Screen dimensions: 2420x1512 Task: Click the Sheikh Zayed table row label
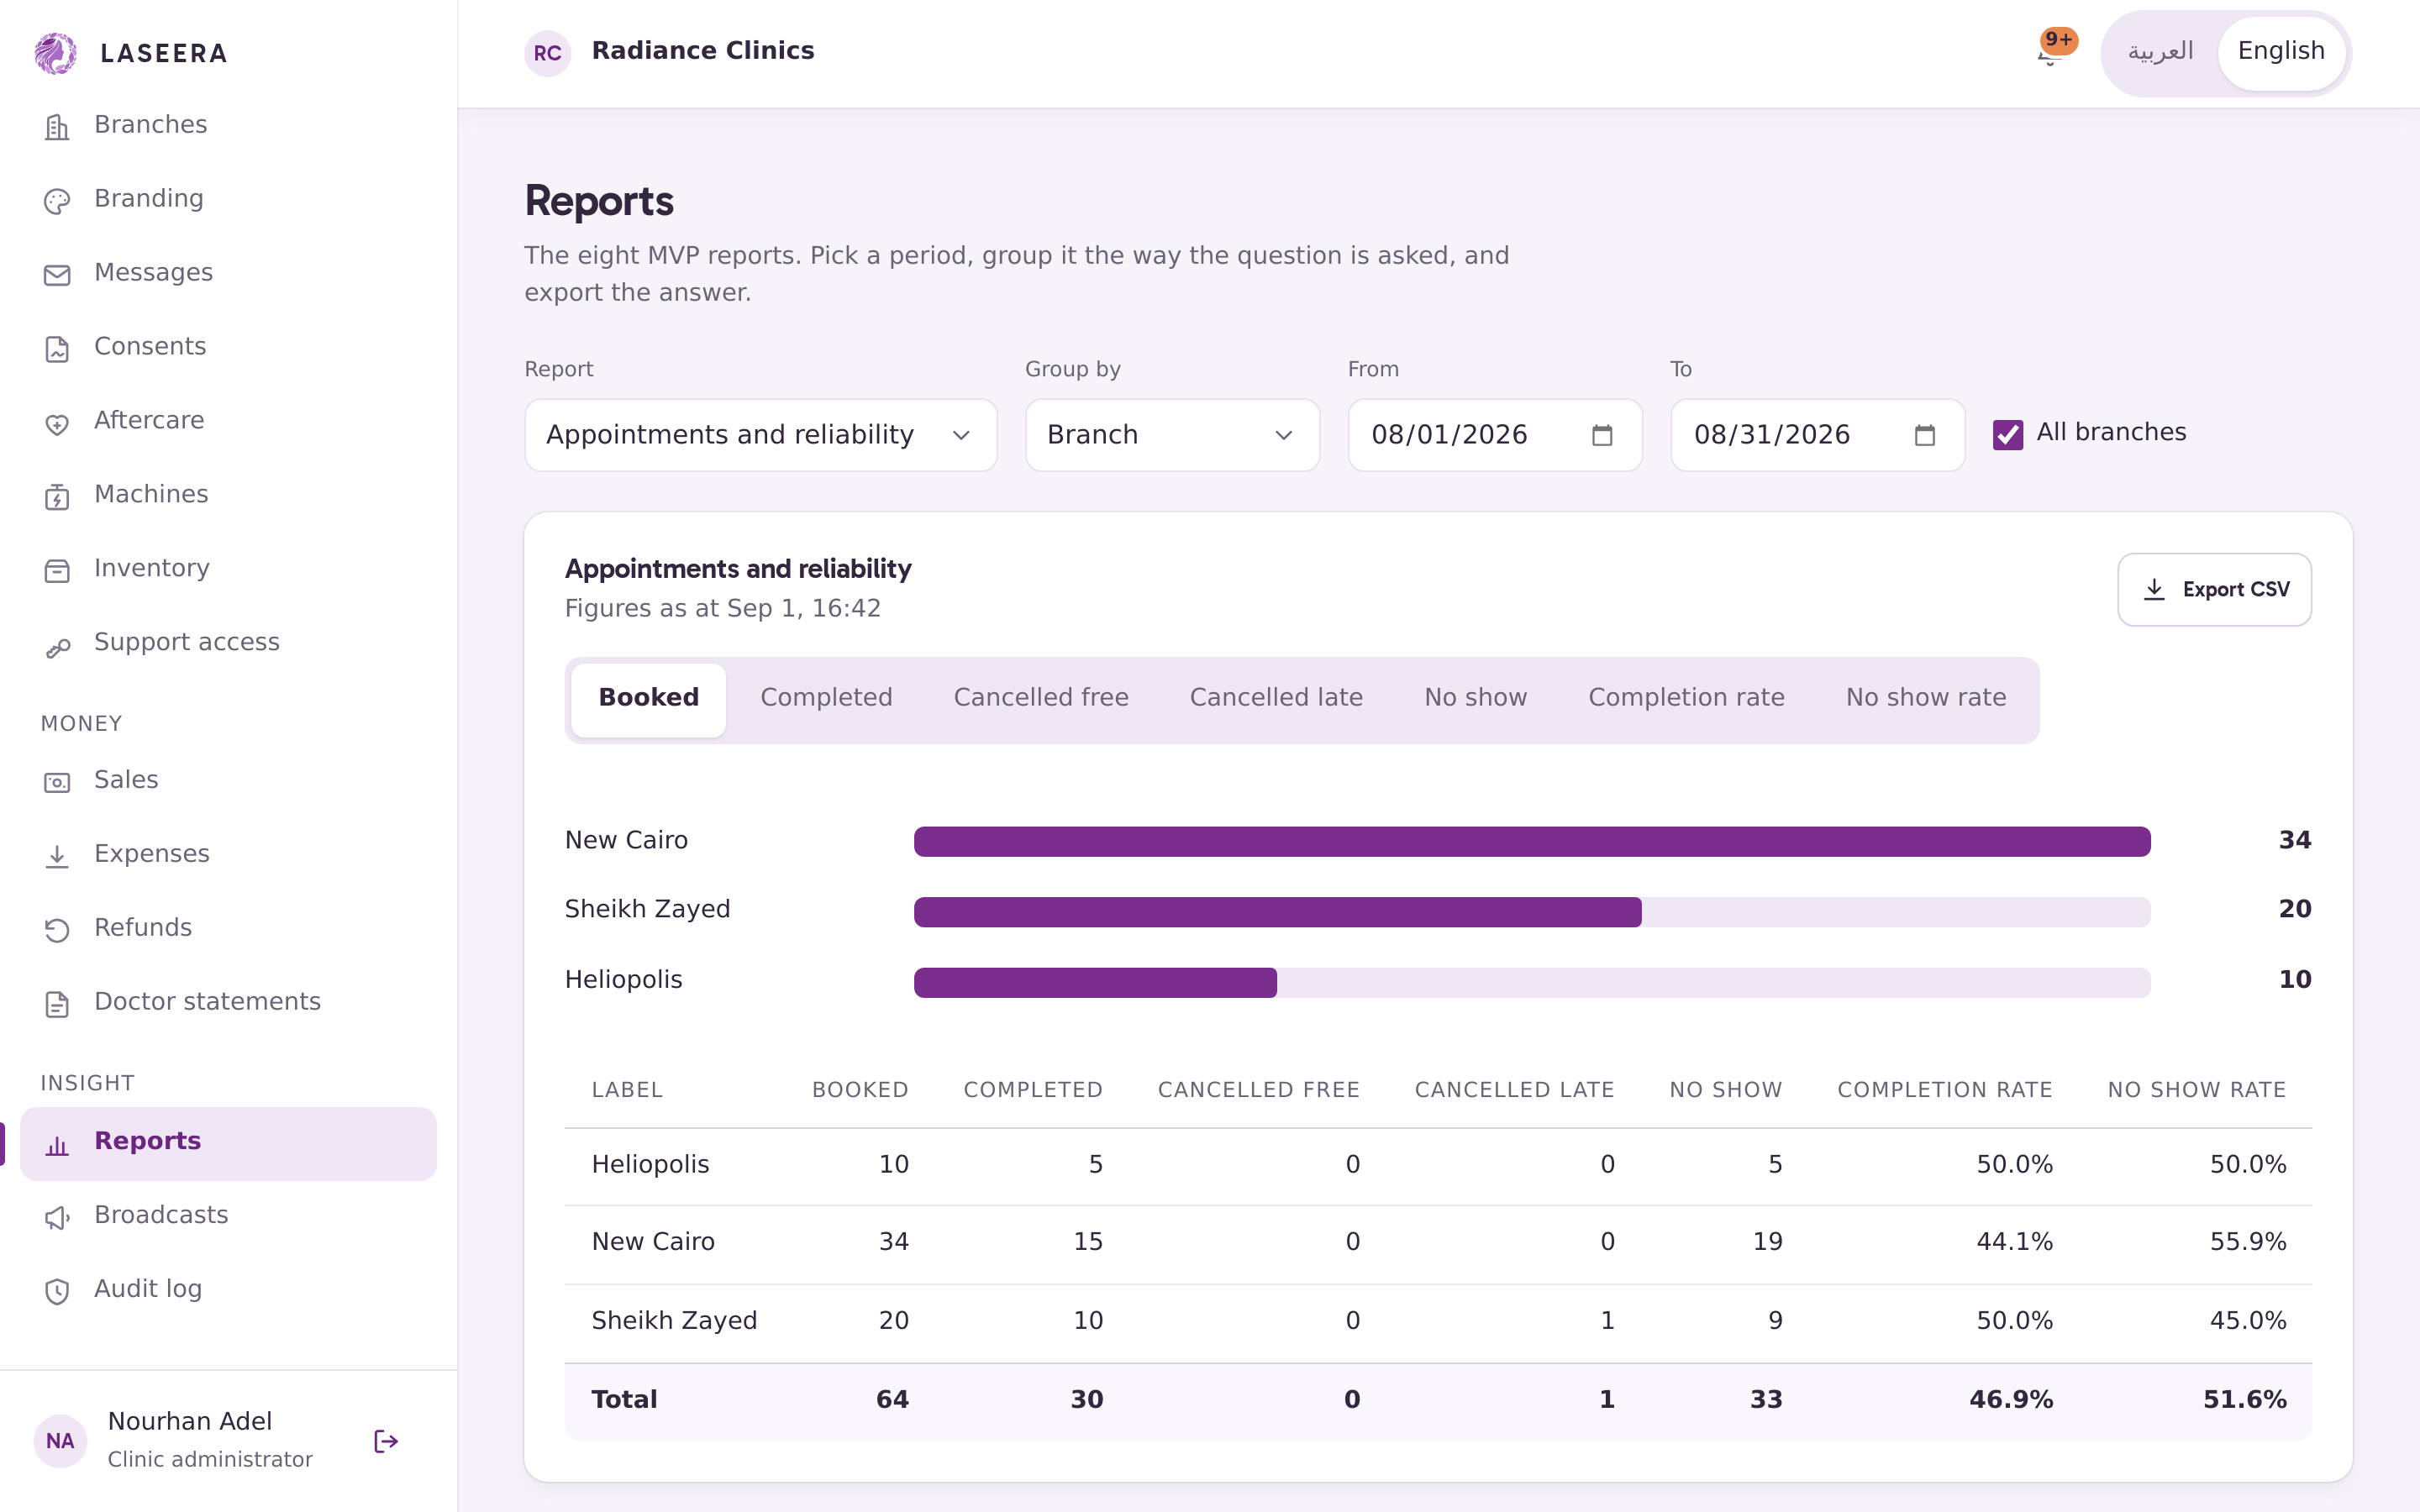[674, 1321]
